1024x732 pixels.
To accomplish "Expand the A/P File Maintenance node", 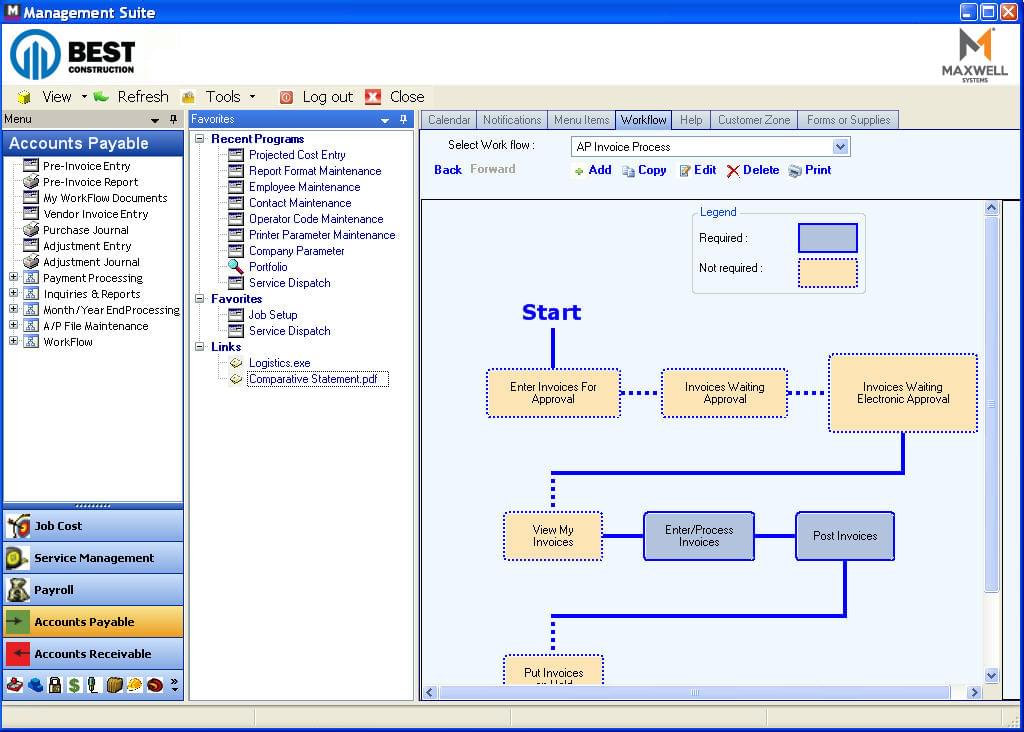I will click(13, 325).
